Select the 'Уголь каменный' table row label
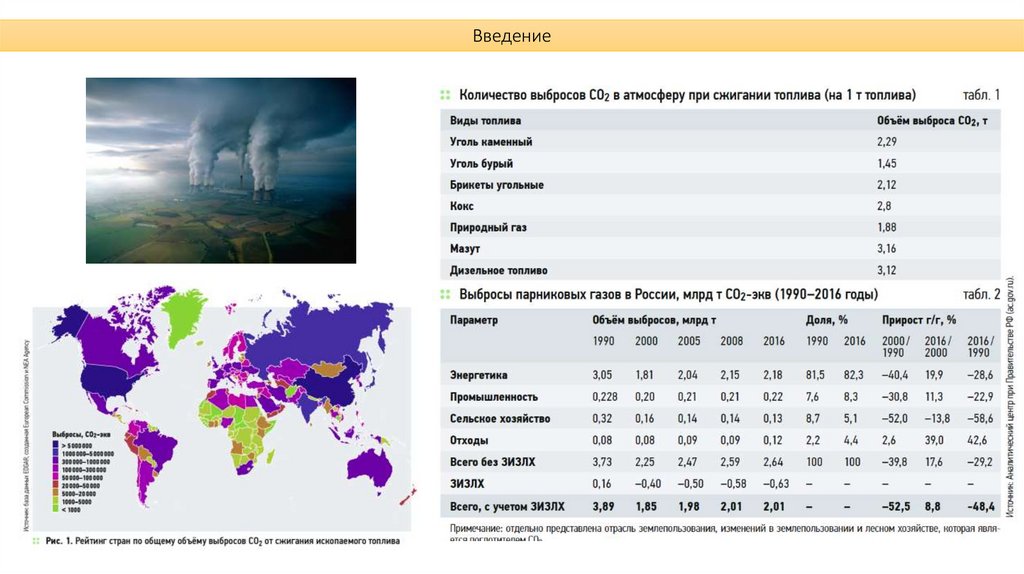This screenshot has height=574, width=1024. (x=491, y=142)
